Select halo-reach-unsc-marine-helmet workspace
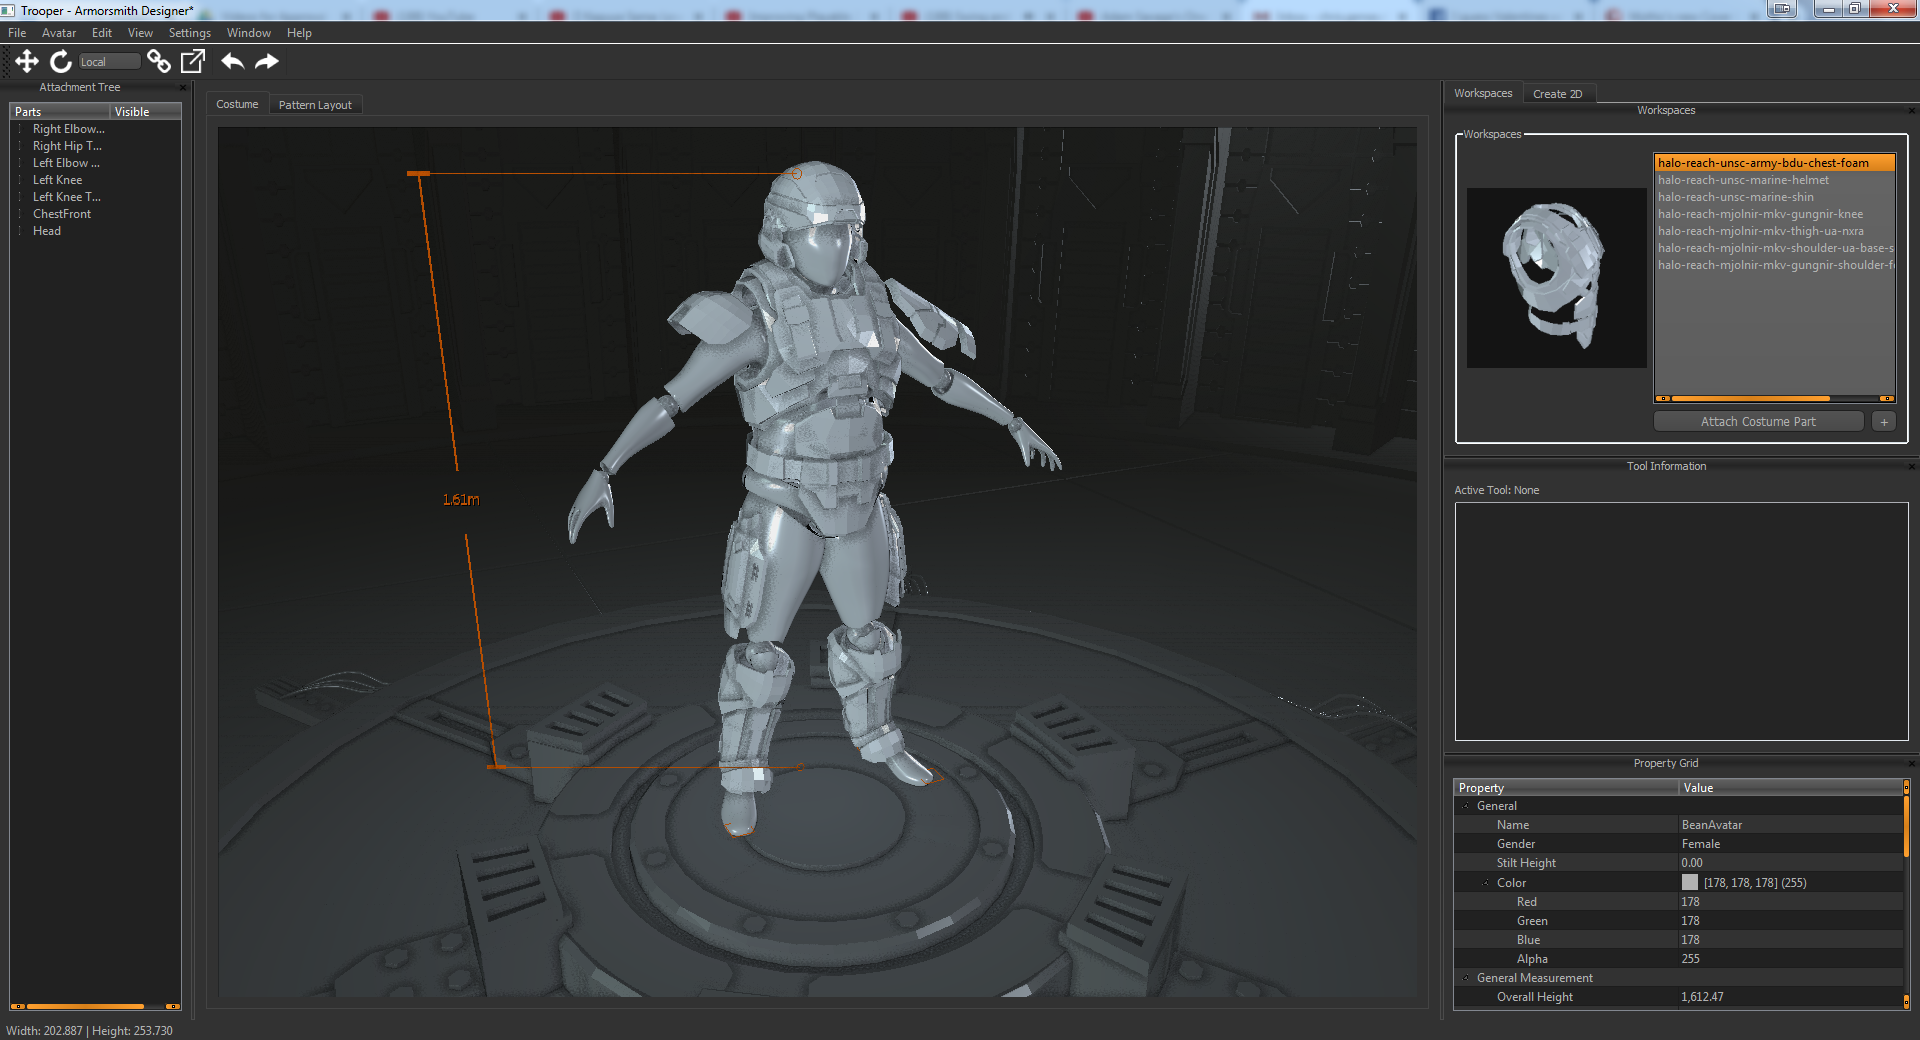 1743,180
